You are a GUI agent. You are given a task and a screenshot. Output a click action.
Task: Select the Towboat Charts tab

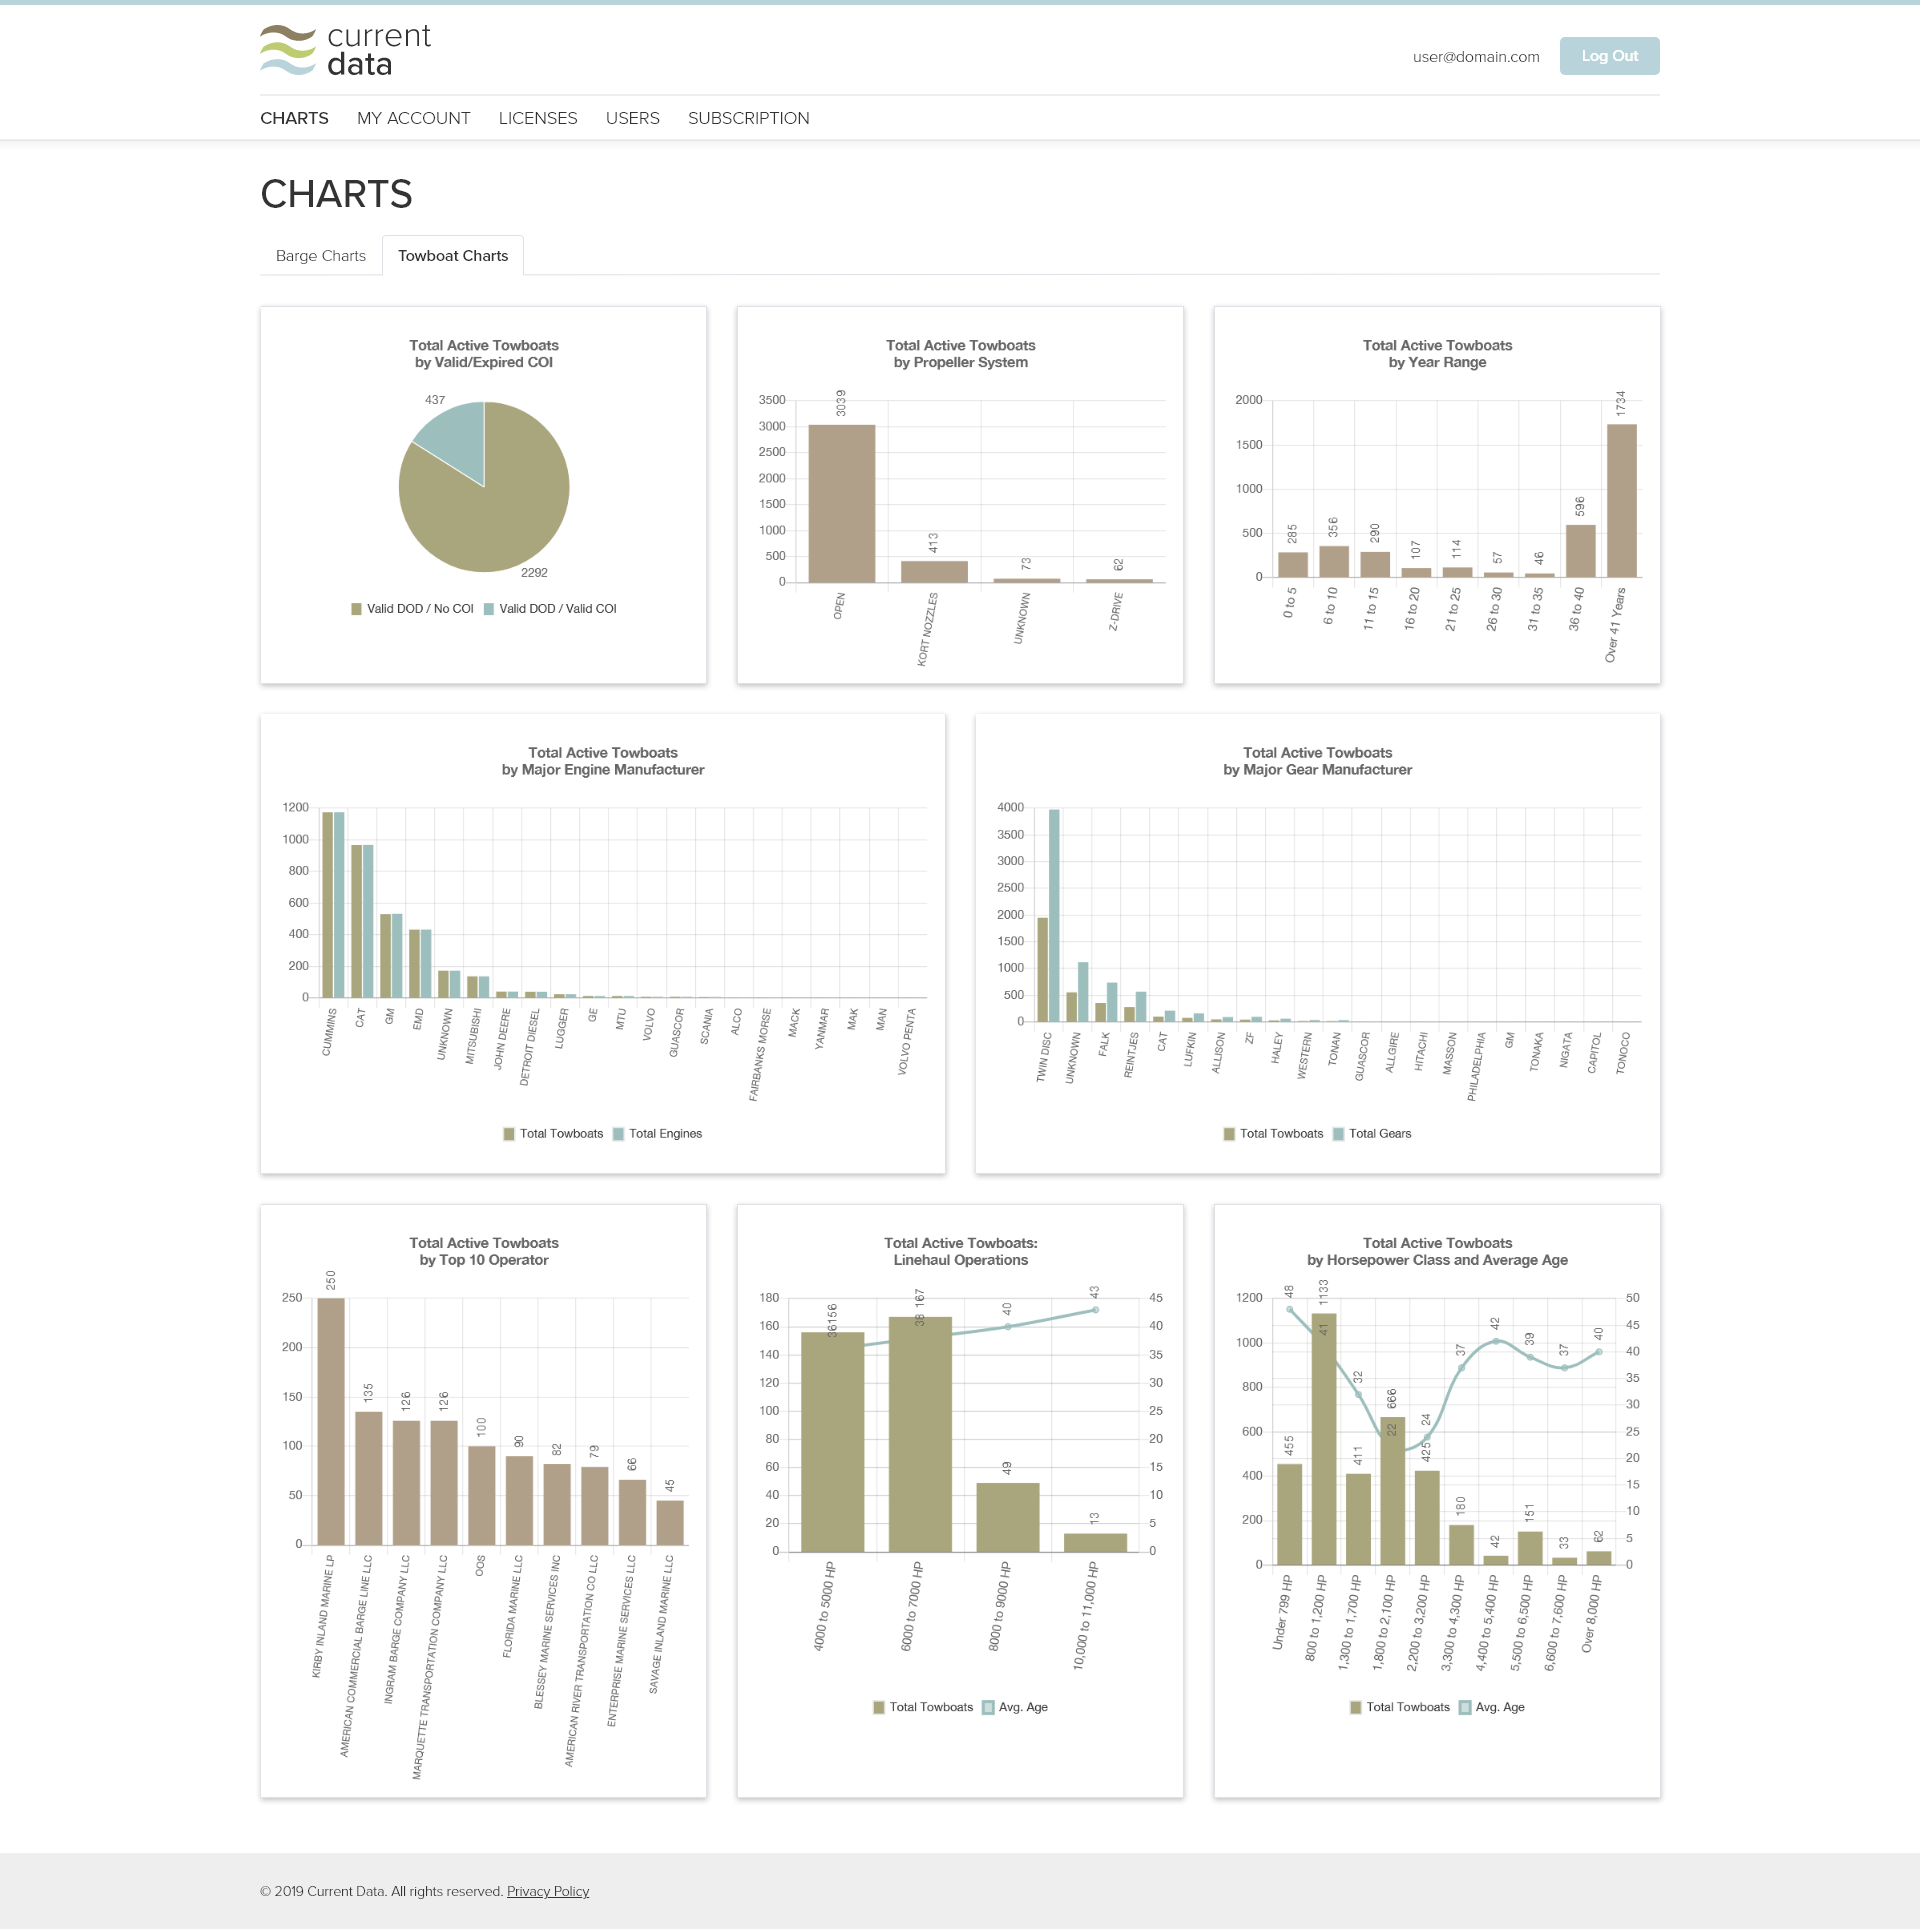tap(453, 256)
